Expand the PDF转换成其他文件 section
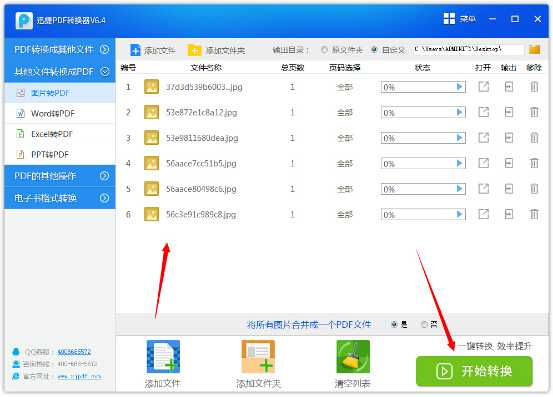This screenshot has height=397, width=553. coord(60,49)
